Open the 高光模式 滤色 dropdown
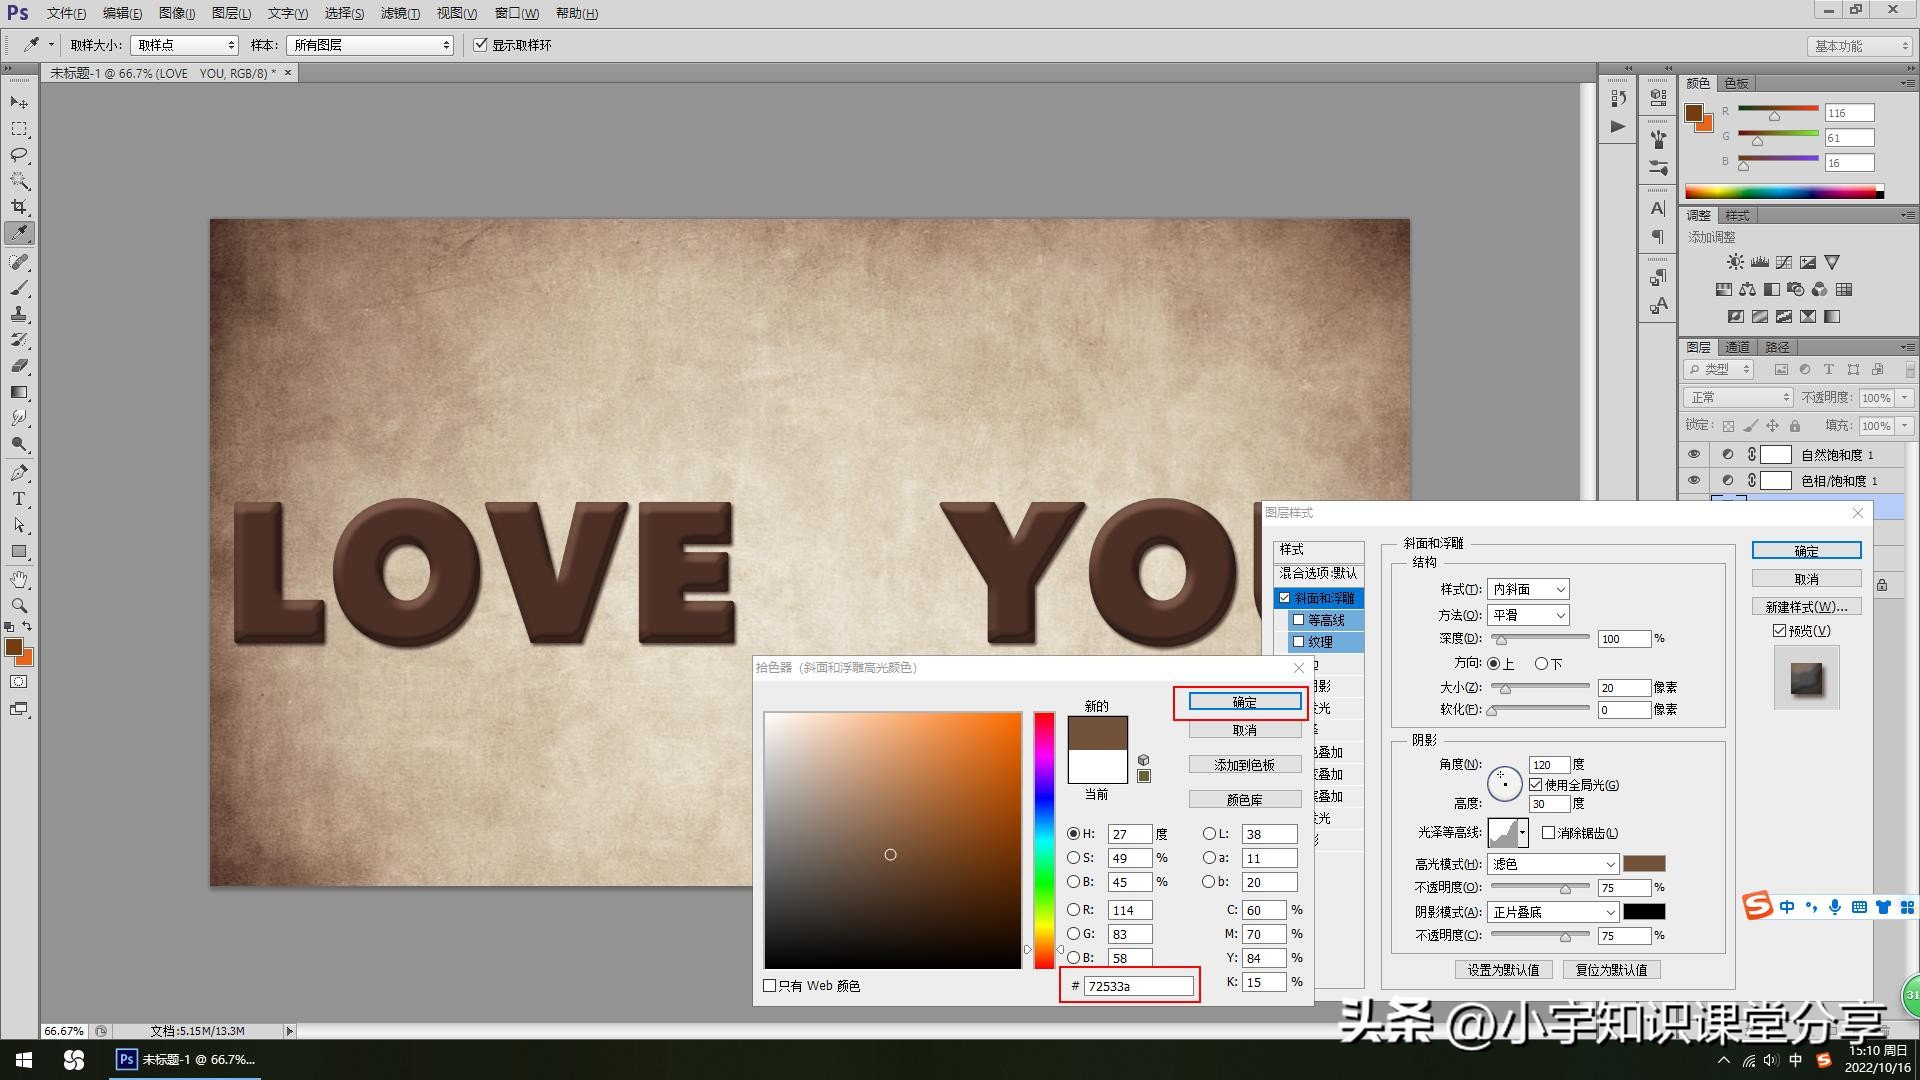Screen dimensions: 1920x1080 coord(1552,864)
